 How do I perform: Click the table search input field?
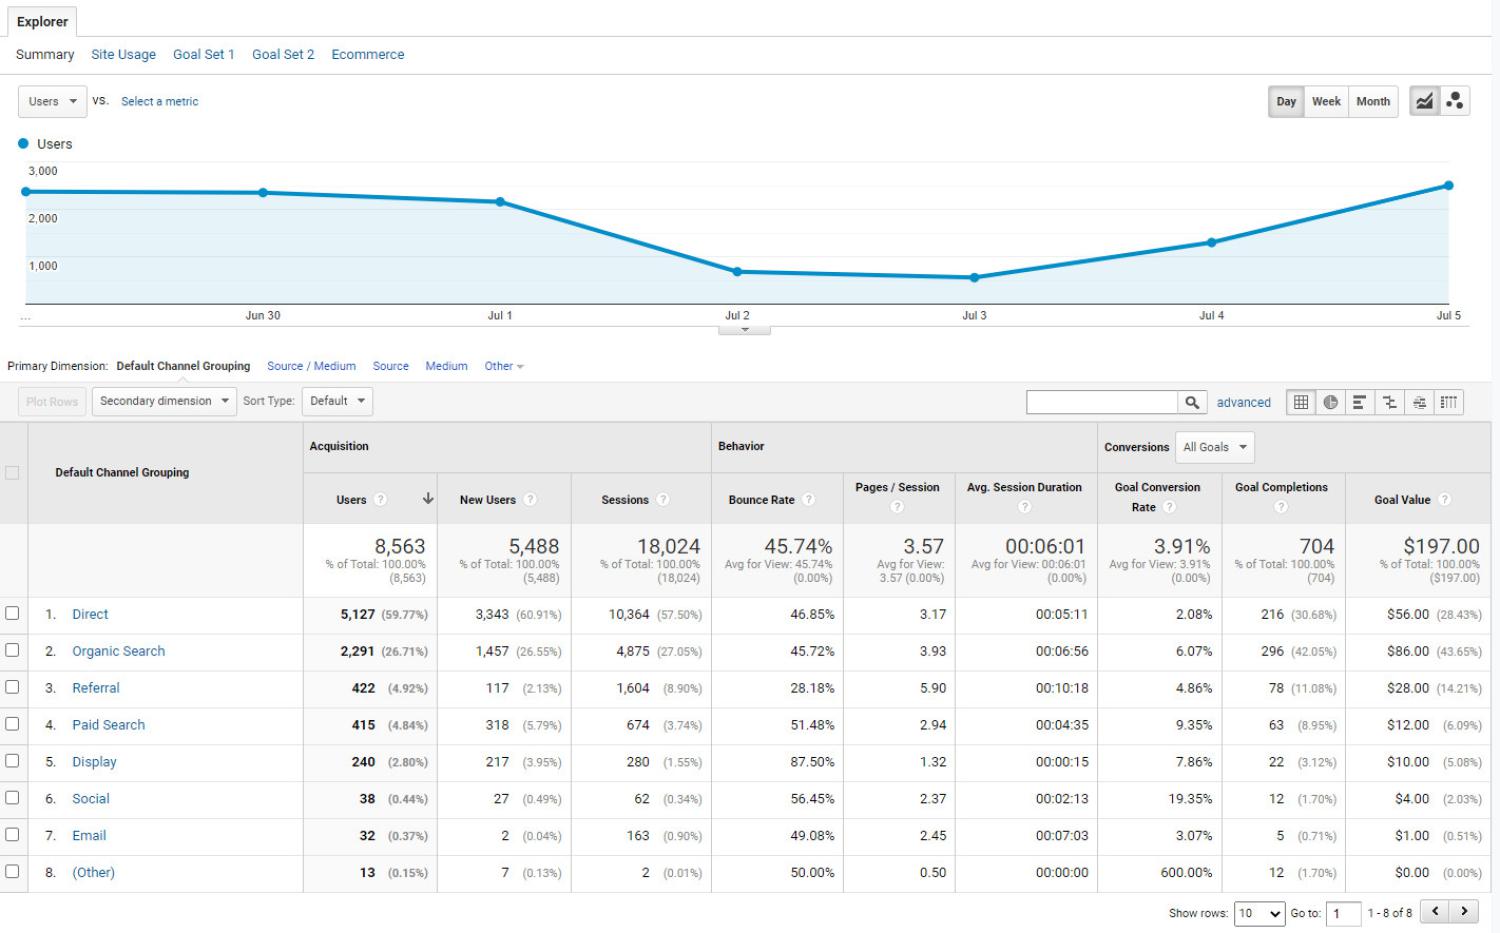(1101, 402)
